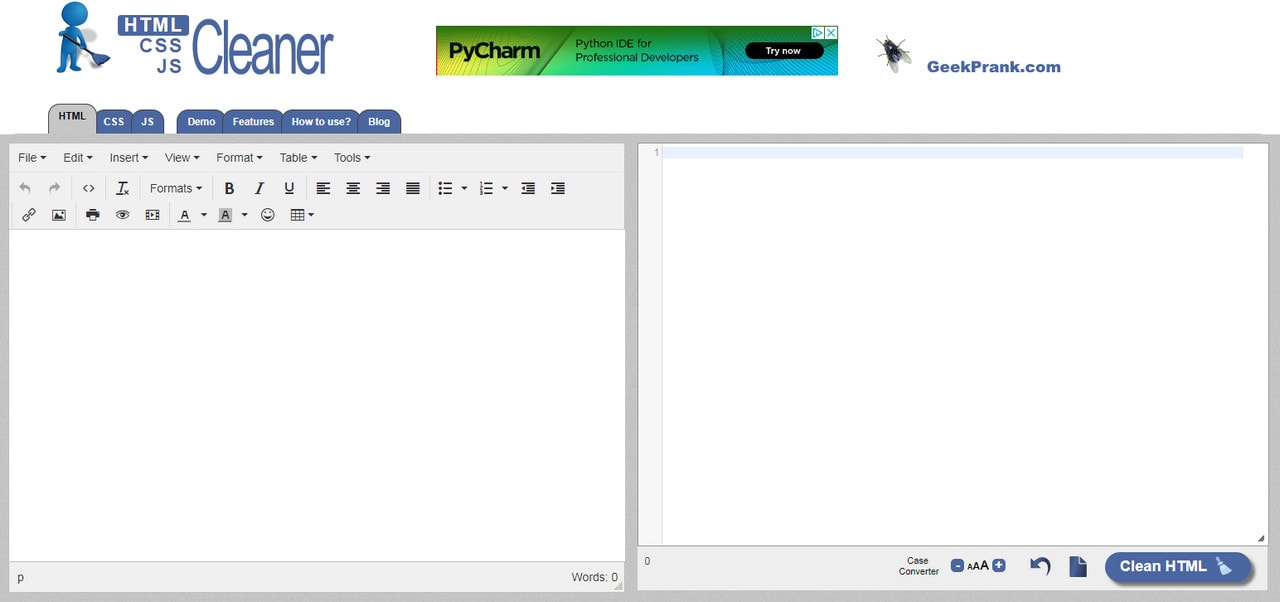Insert an image with the picture icon
Viewport: 1280px width, 602px height.
point(59,215)
